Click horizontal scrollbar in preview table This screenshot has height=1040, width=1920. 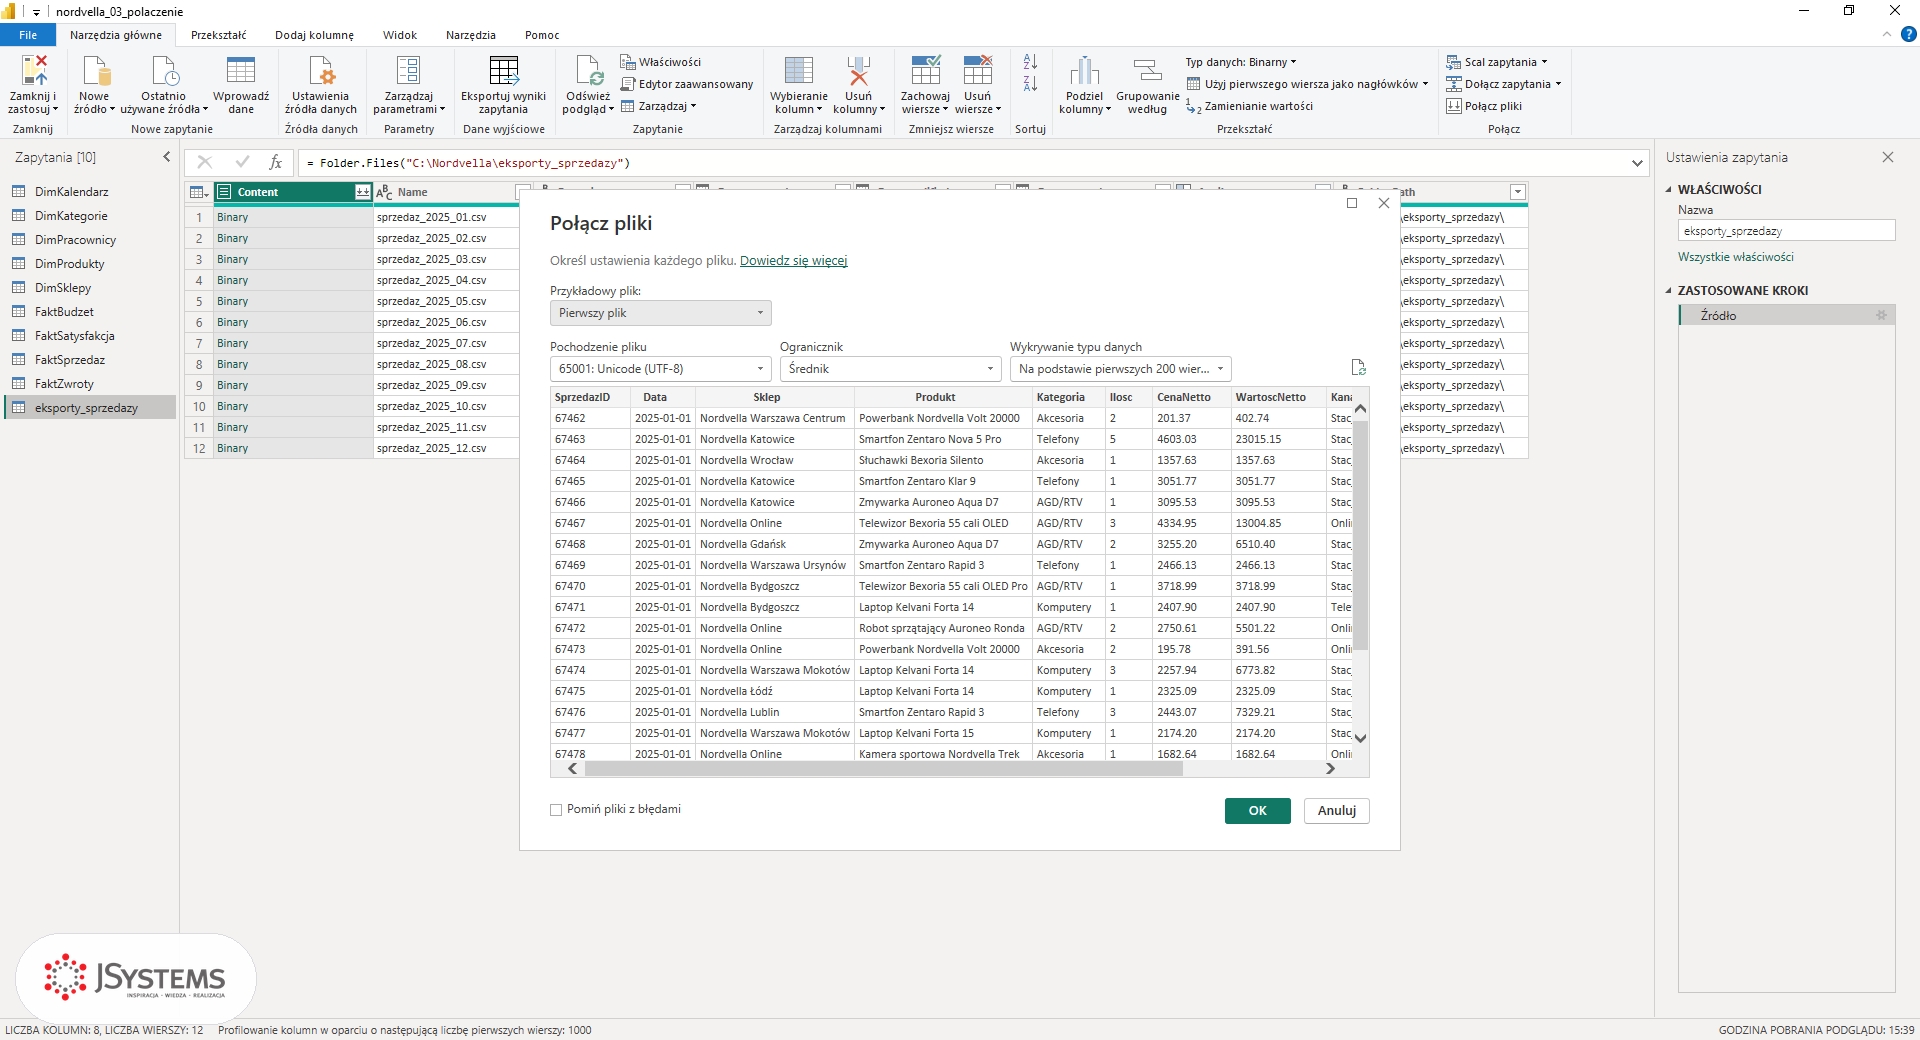coord(883,769)
